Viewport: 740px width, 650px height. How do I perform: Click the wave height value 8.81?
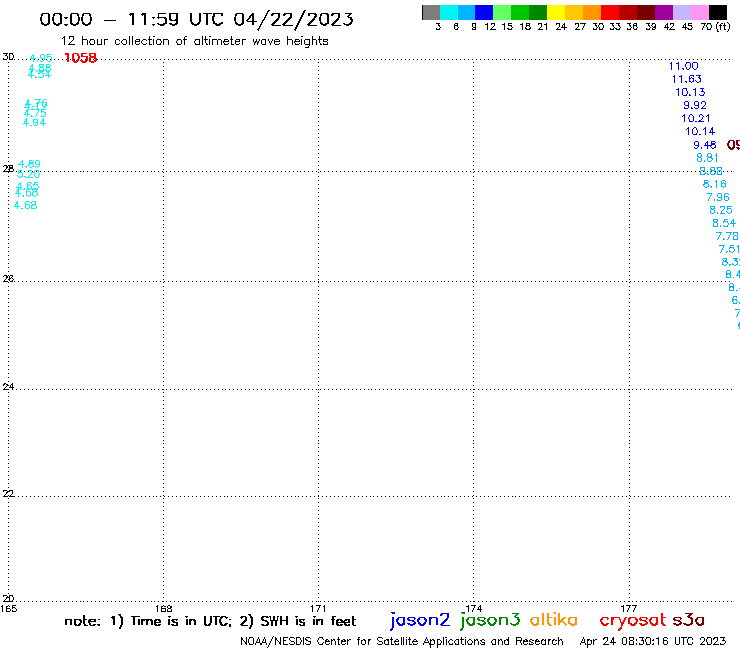point(707,158)
